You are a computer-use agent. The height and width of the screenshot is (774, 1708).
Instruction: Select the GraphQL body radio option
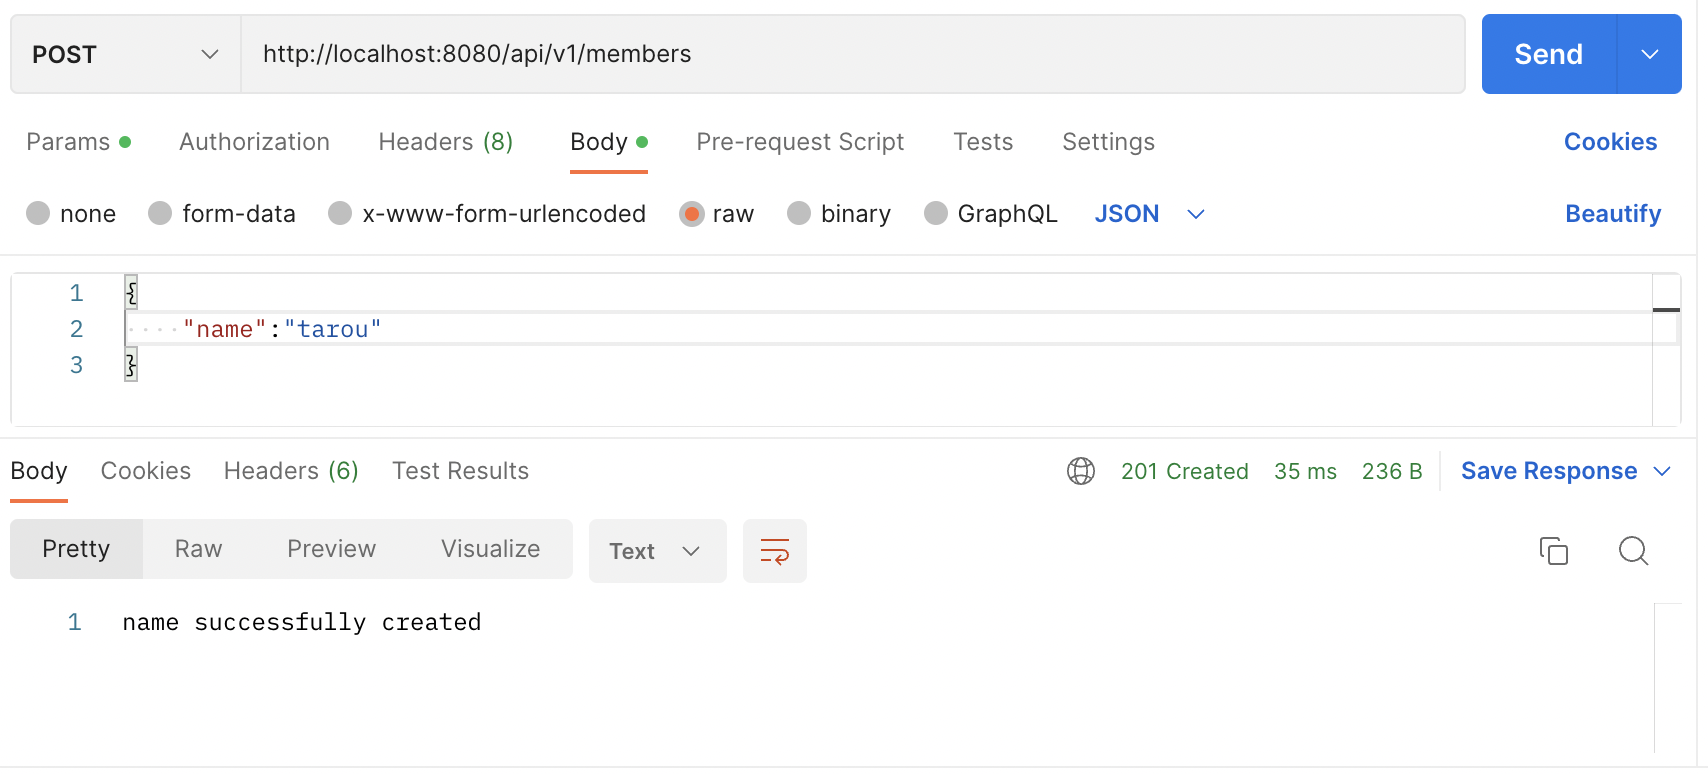pyautogui.click(x=936, y=213)
